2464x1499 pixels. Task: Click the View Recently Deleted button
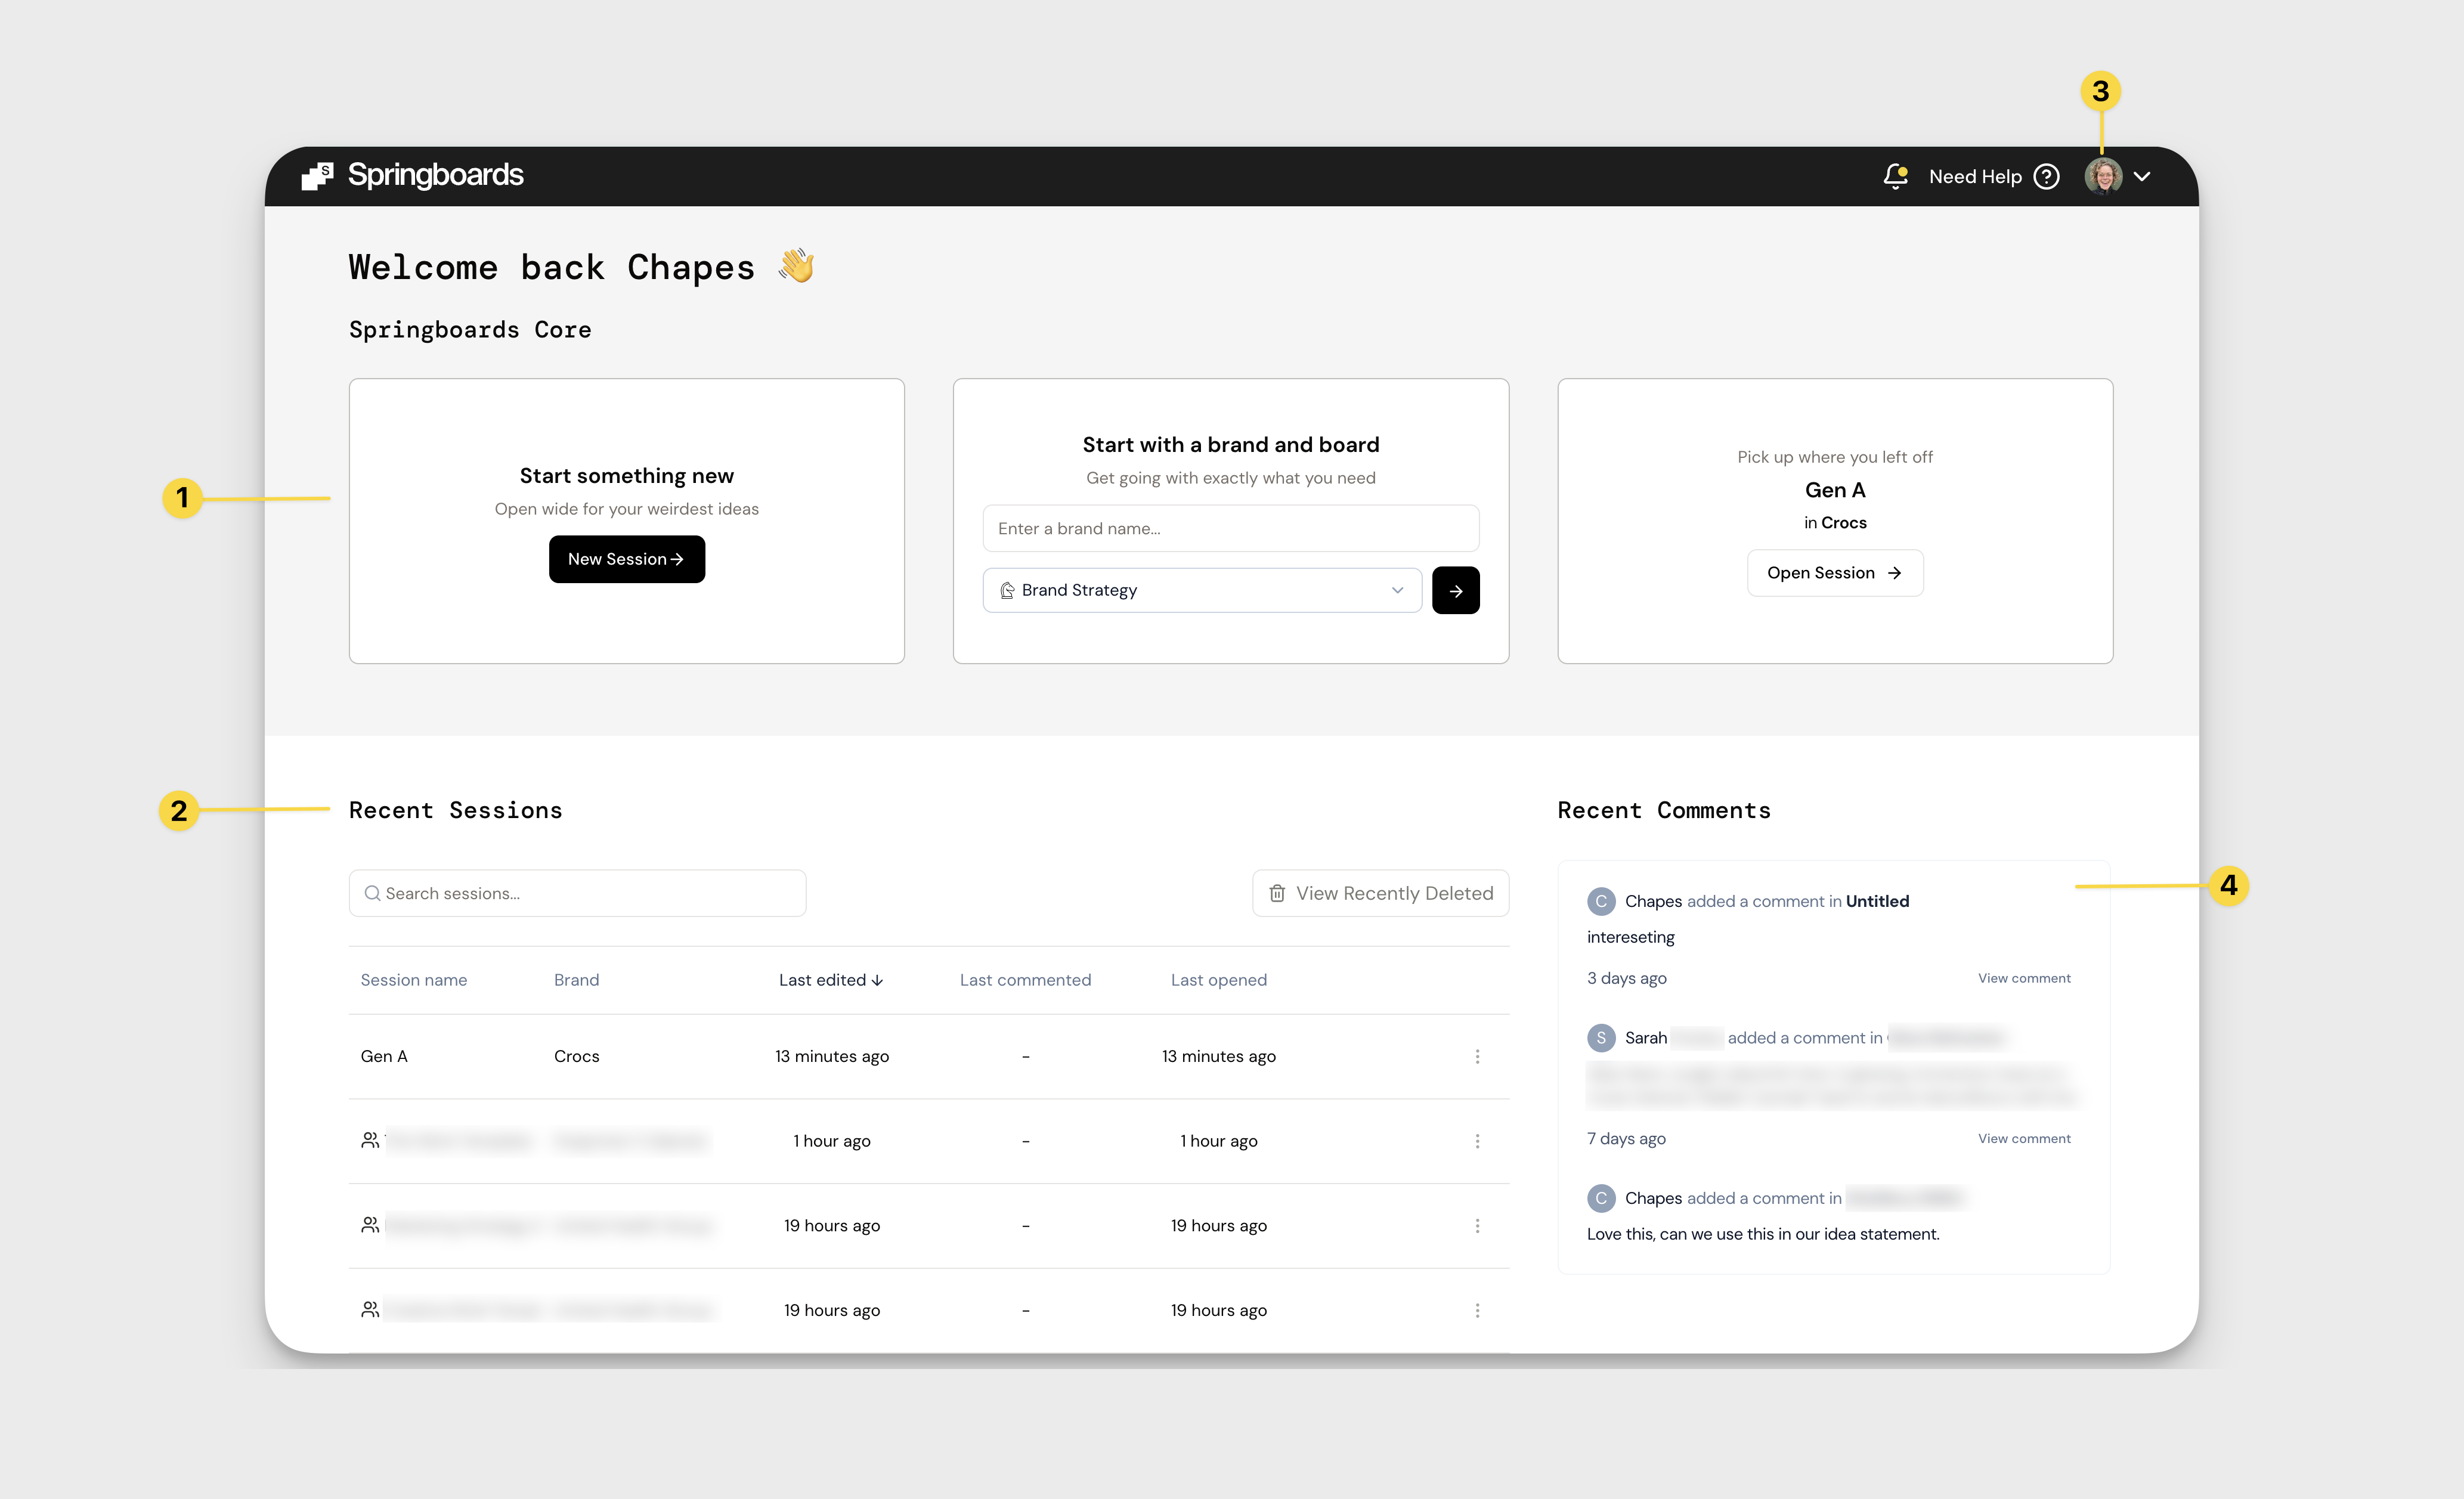click(x=1380, y=893)
